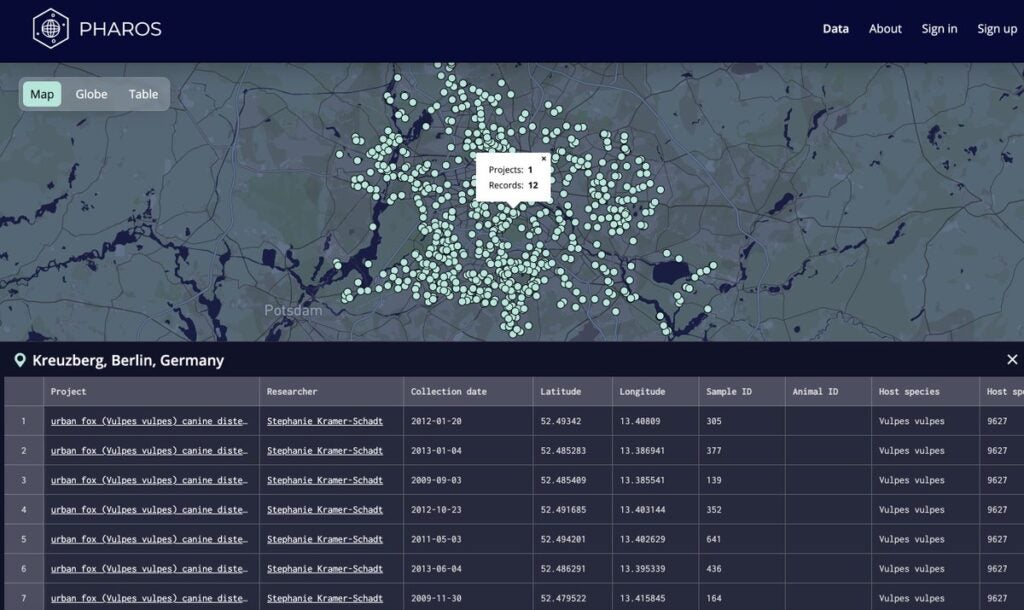Open urban fox project link in row 6
This screenshot has width=1024, height=610.
(149, 569)
